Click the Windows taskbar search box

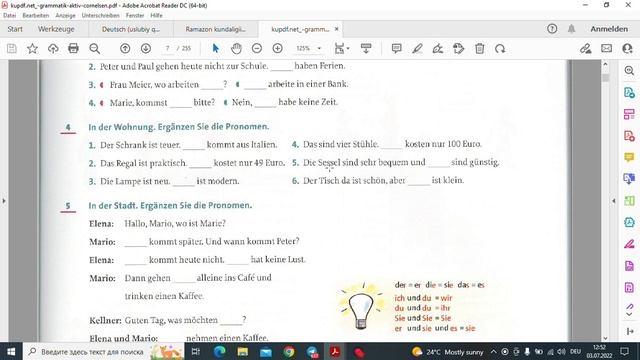[104, 351]
